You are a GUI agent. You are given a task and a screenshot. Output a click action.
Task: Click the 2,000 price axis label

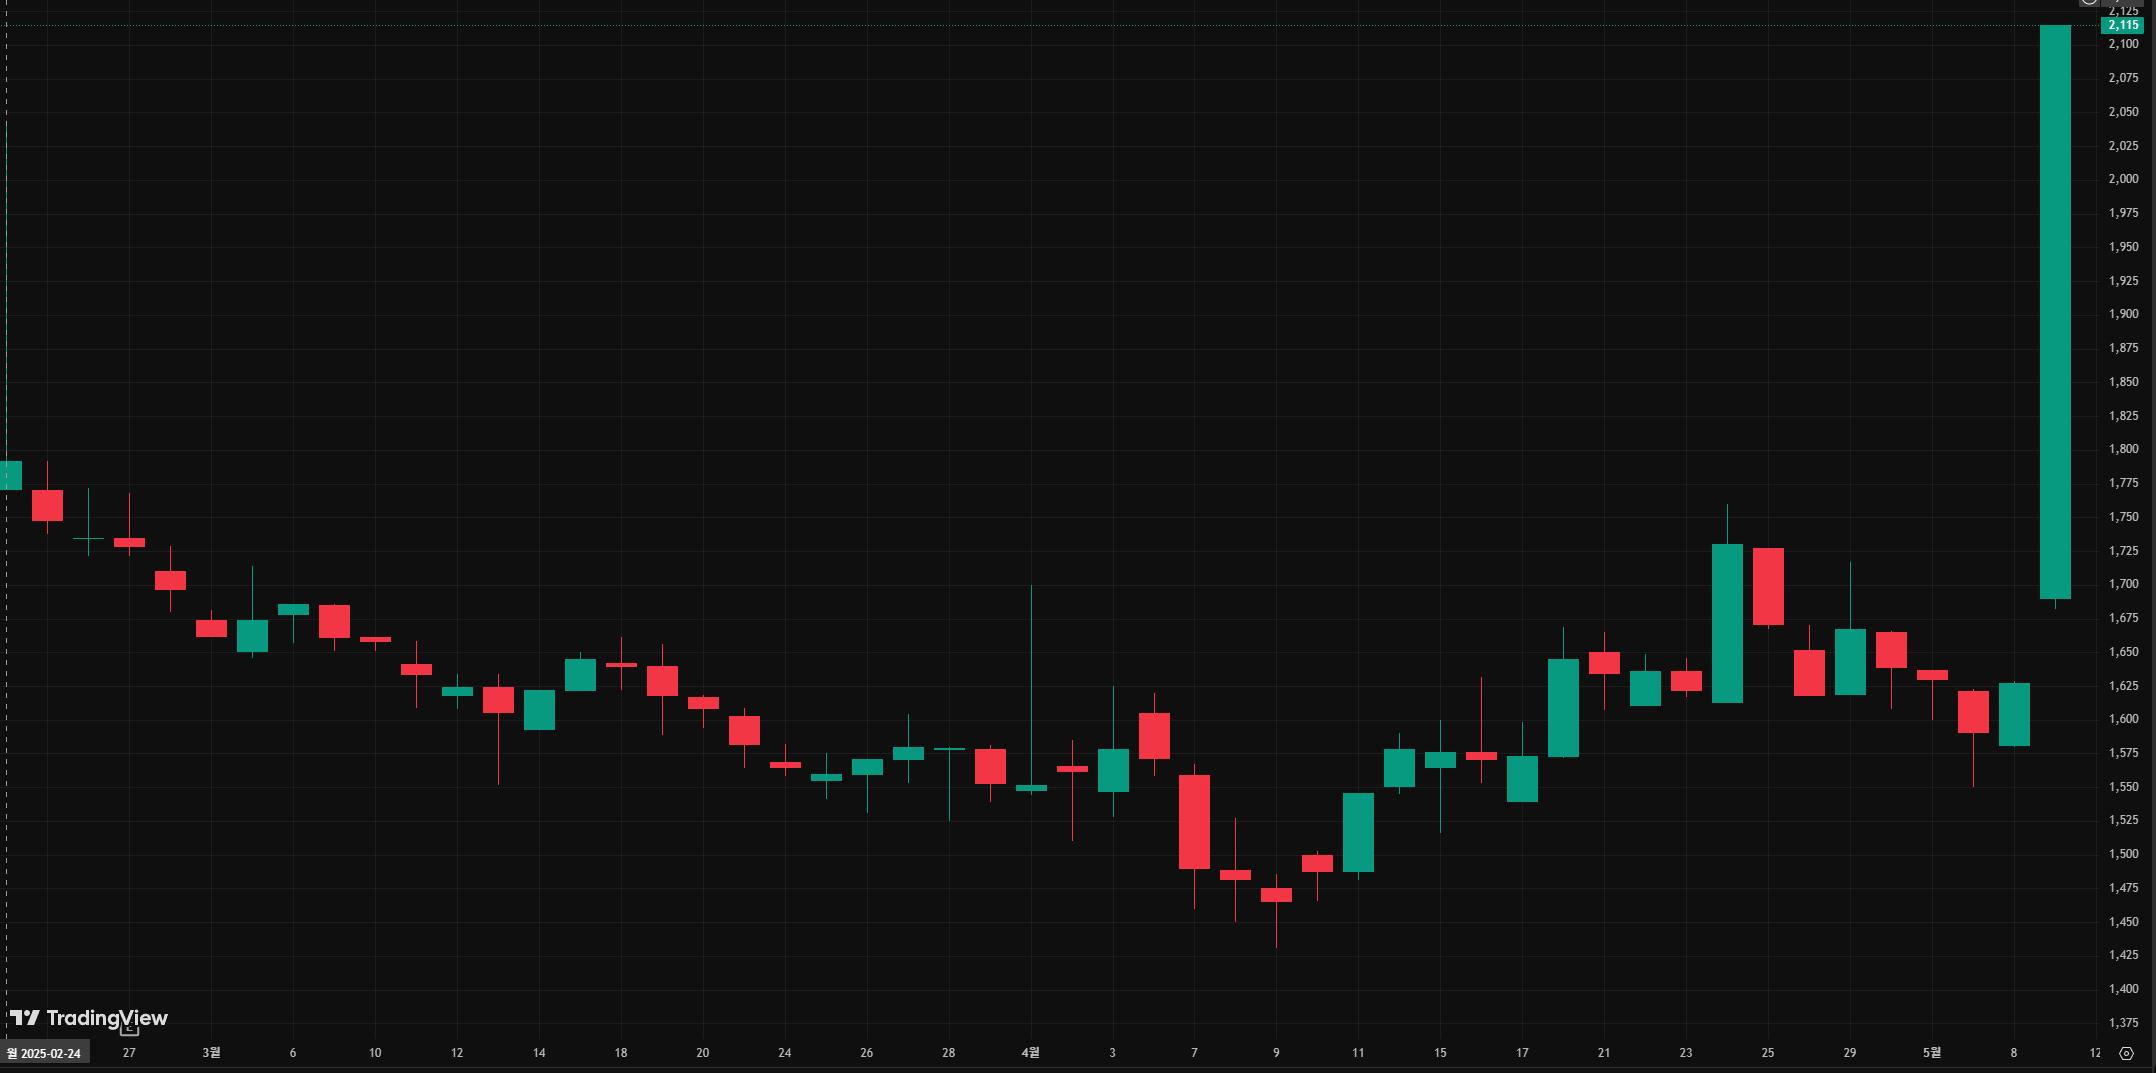(2124, 179)
